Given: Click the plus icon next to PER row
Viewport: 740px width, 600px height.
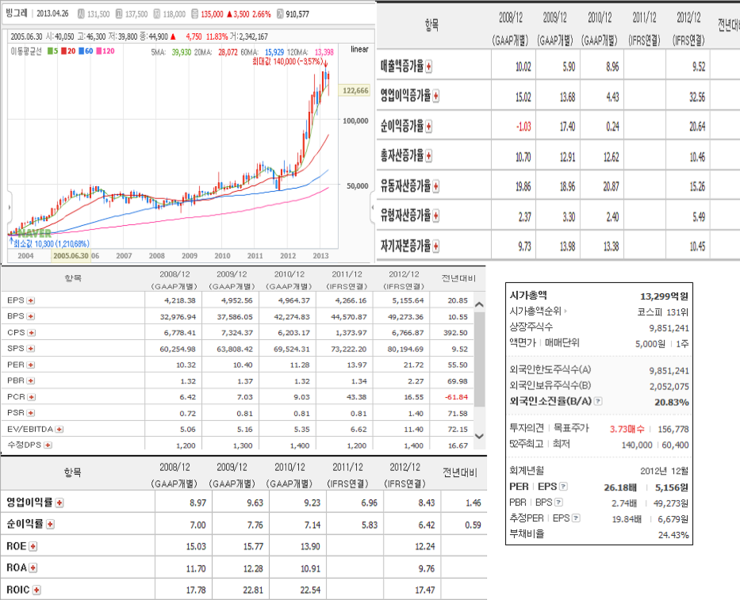Looking at the screenshot, I should [31, 364].
